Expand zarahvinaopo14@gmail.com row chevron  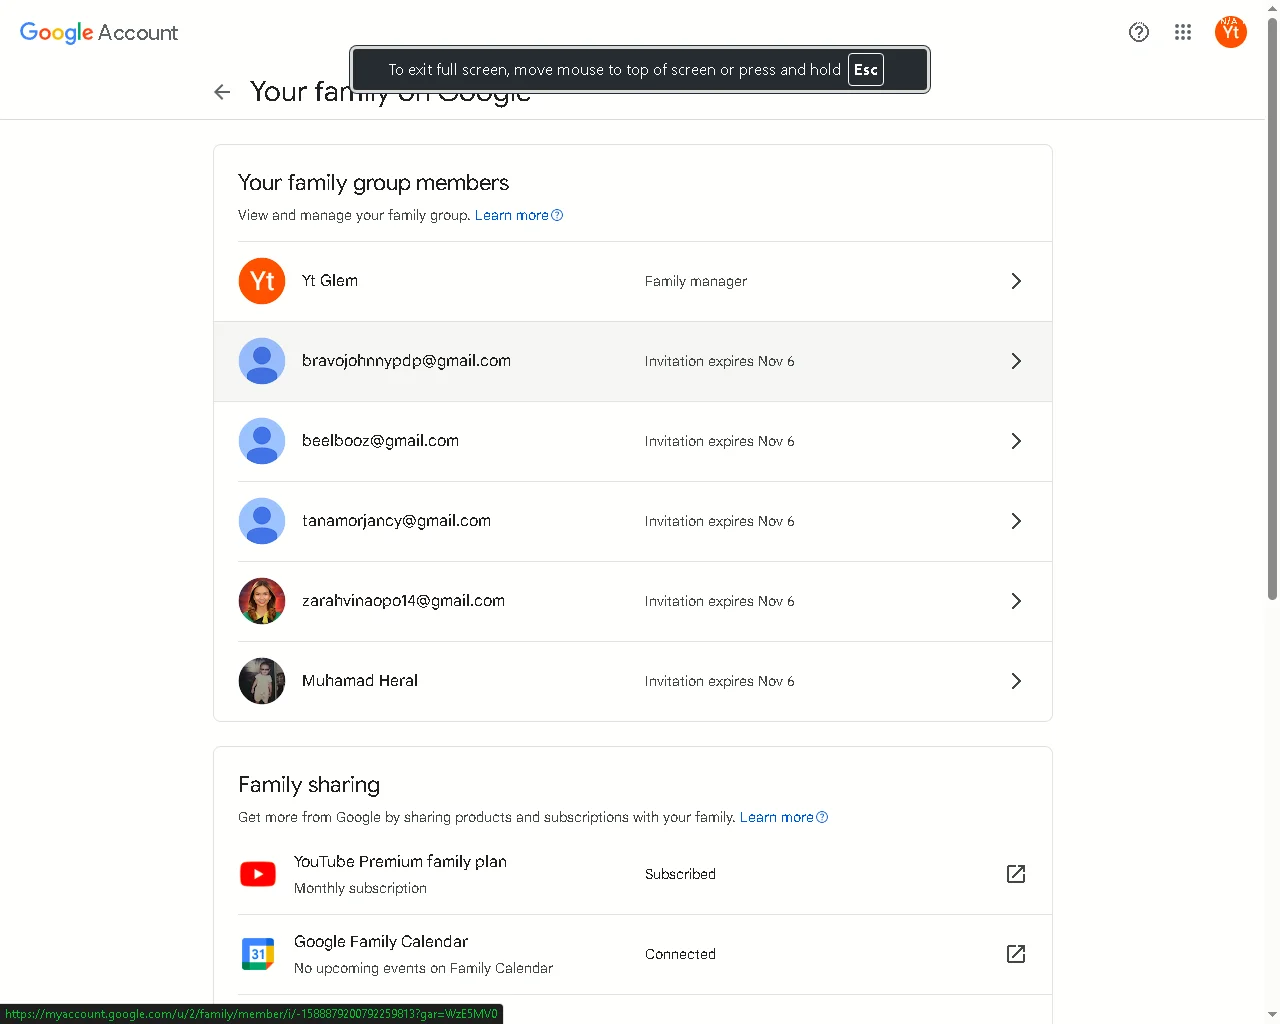(1016, 601)
